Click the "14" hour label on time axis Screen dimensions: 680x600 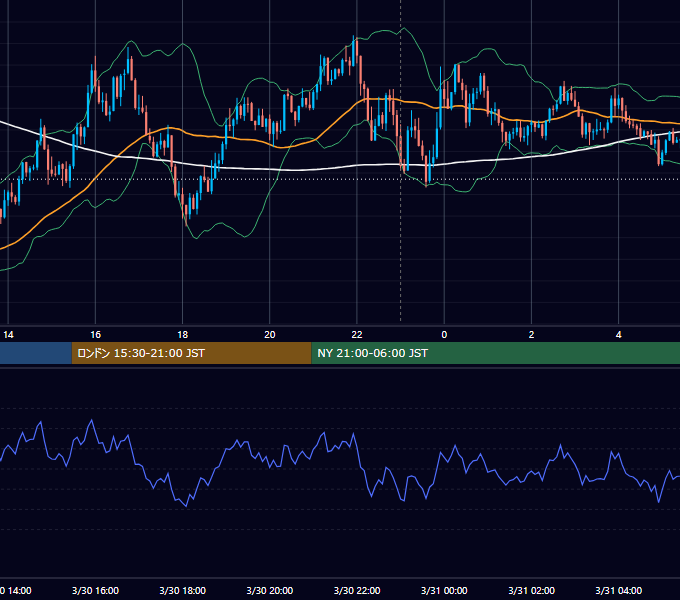(x=8, y=335)
